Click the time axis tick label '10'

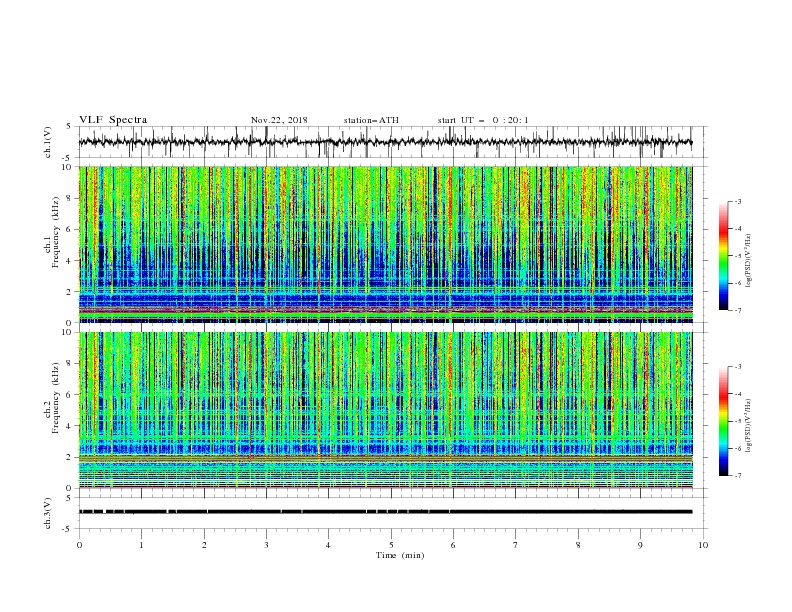pyautogui.click(x=703, y=545)
